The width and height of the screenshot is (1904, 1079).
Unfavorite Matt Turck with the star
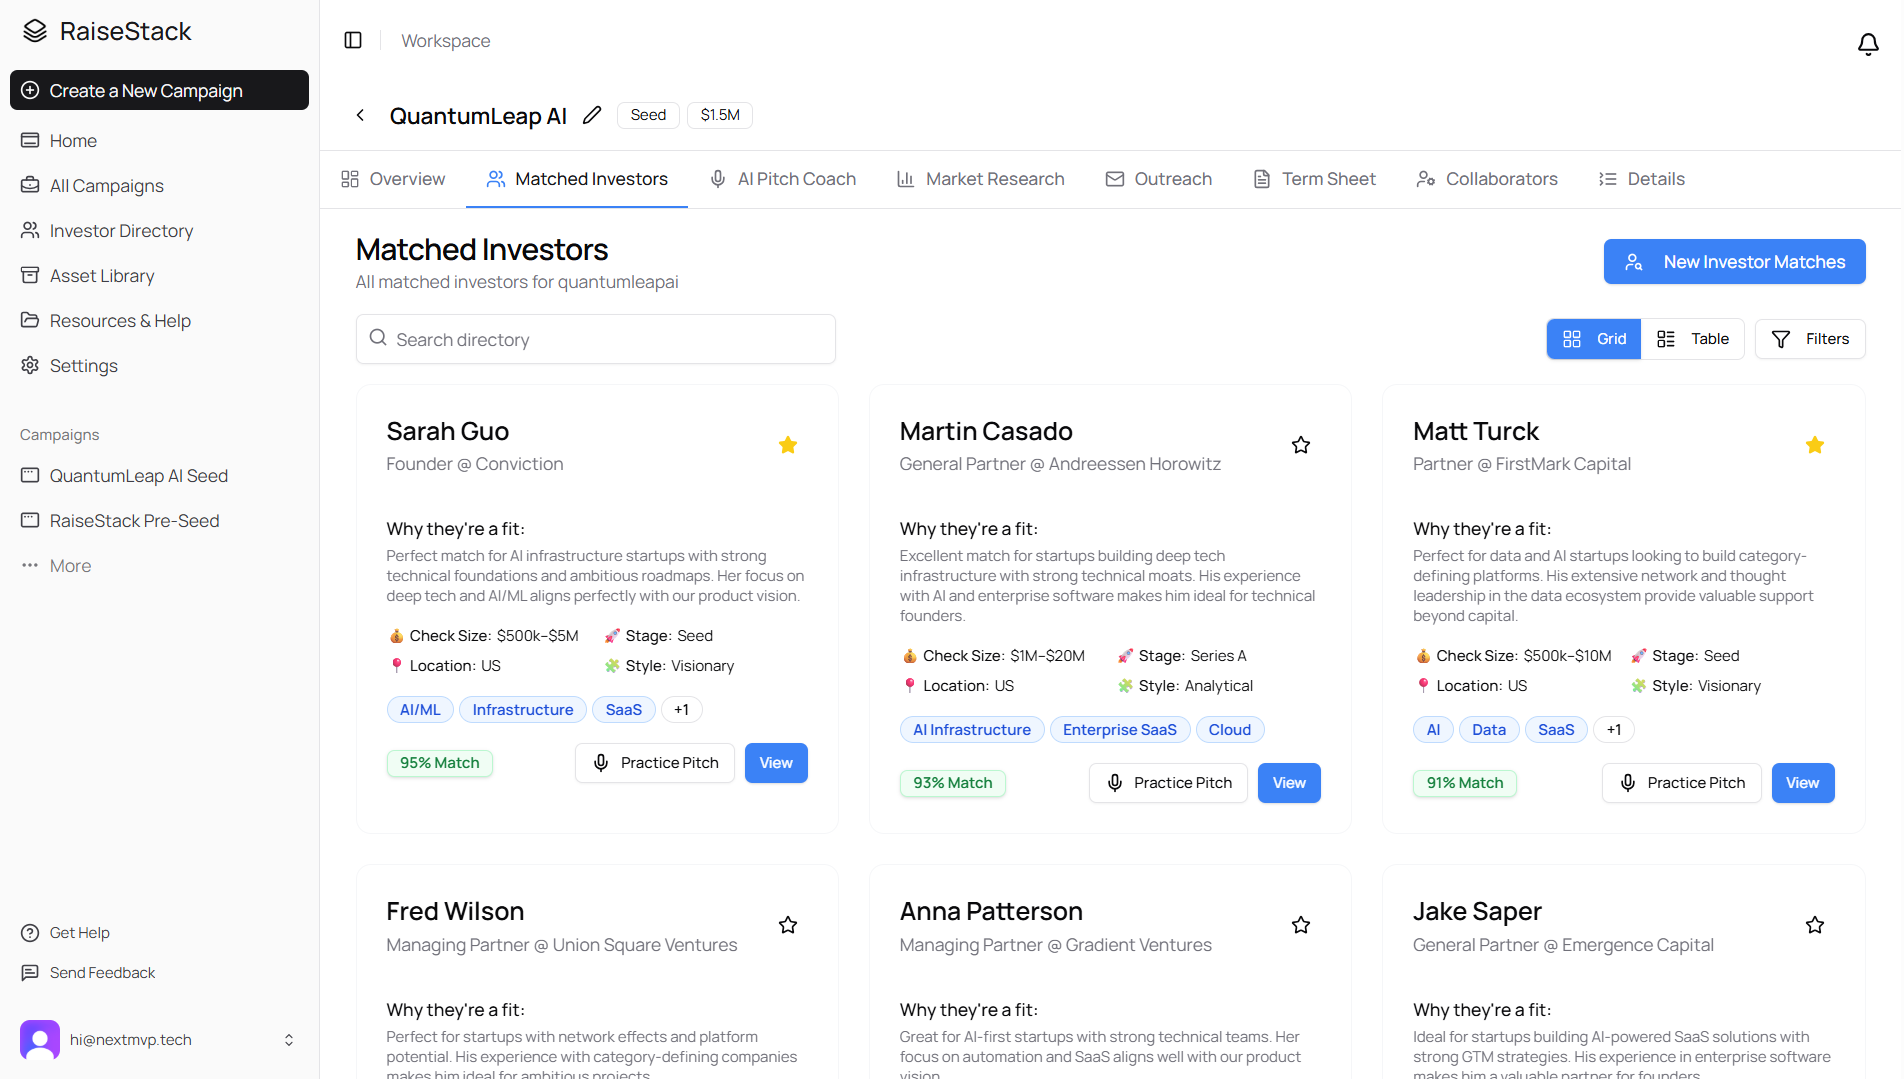1815,445
